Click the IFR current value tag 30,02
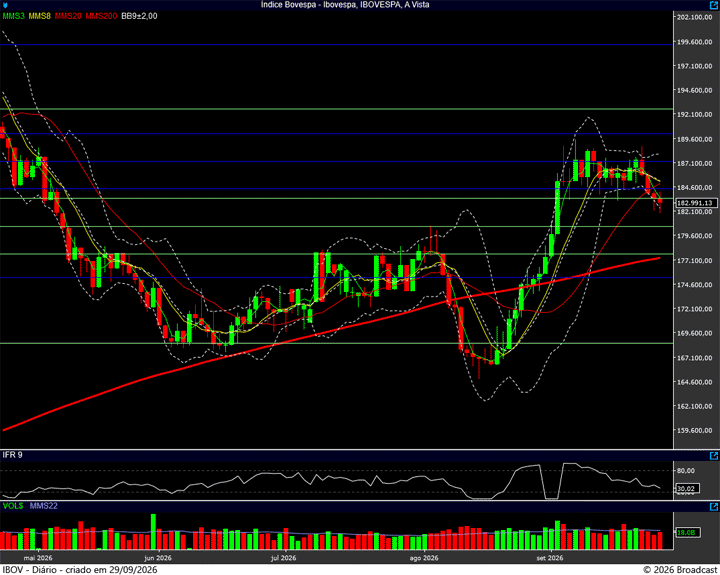The height and width of the screenshot is (575, 720). tap(686, 489)
